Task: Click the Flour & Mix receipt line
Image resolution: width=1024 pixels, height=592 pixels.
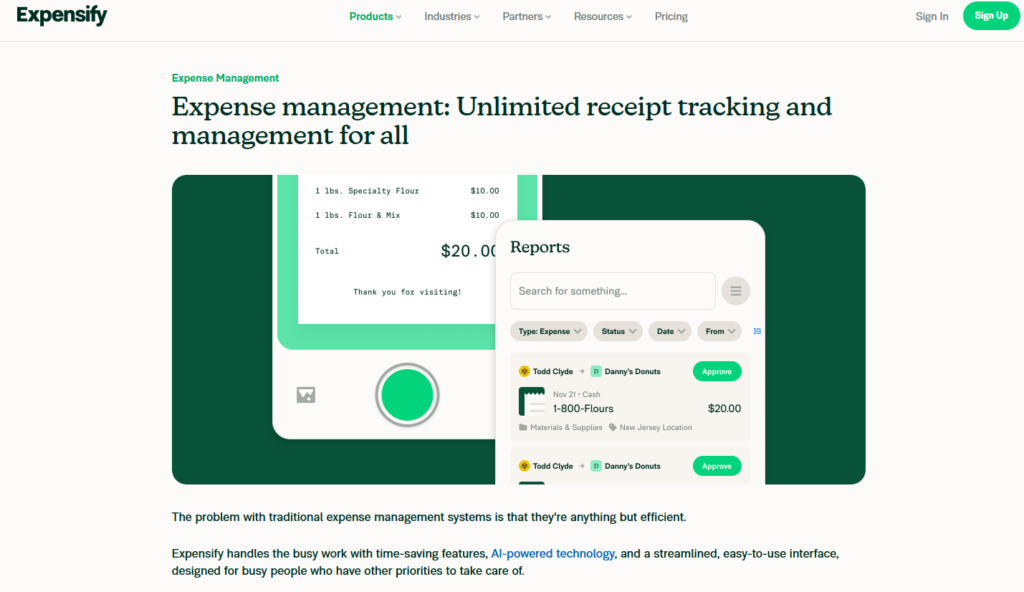Action: click(407, 215)
